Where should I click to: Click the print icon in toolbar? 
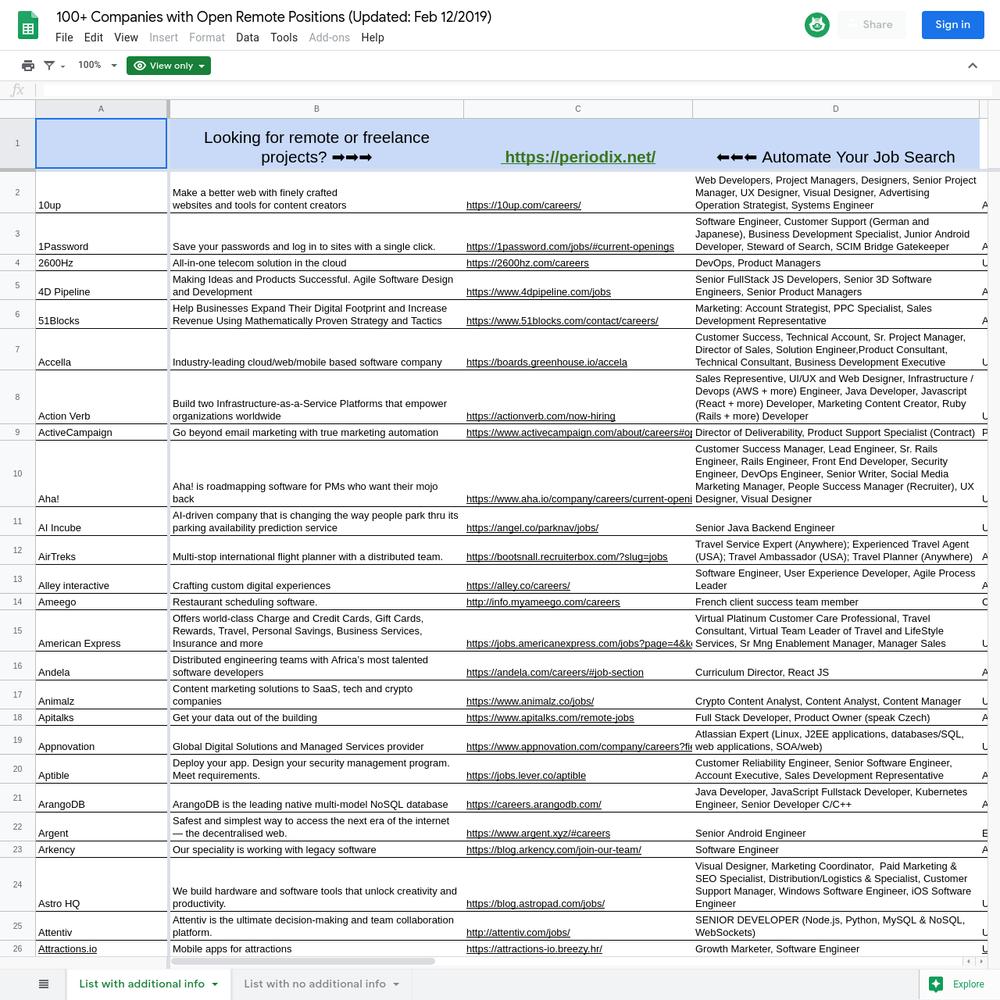pos(27,66)
